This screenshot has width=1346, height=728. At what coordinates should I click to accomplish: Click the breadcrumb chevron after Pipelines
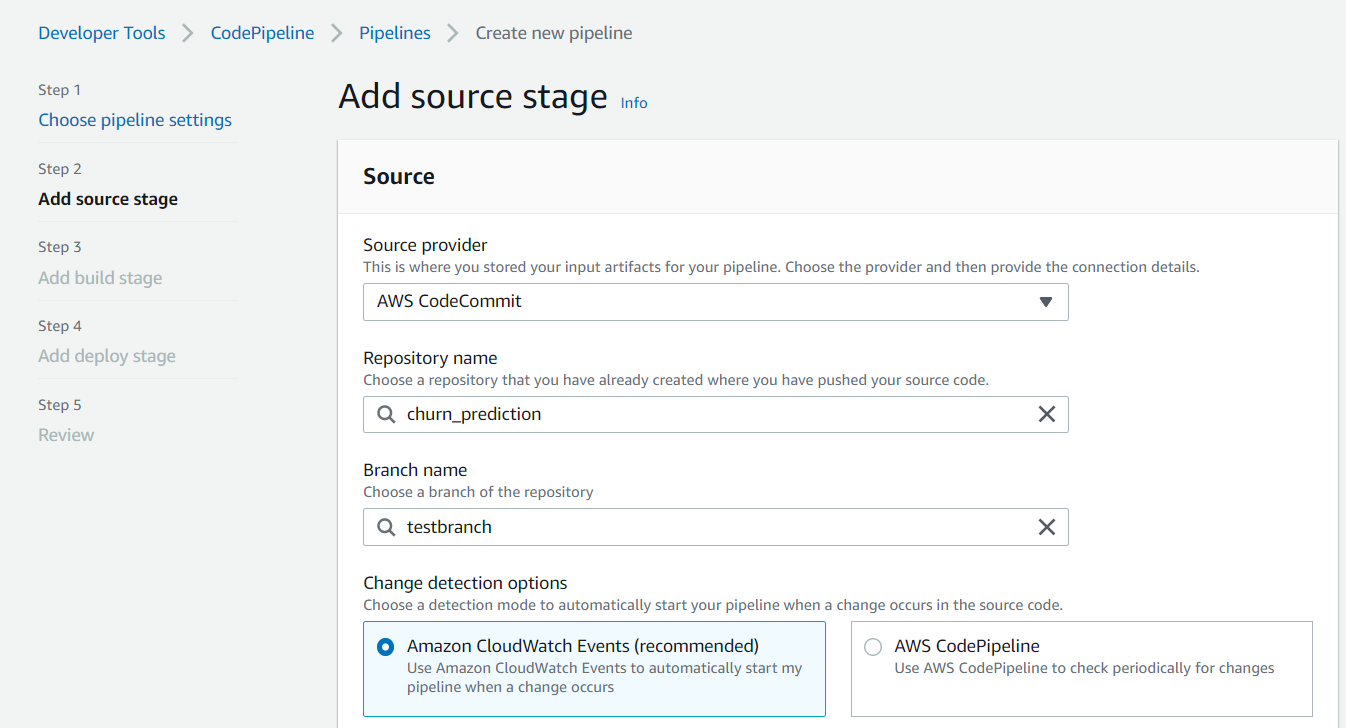(x=453, y=33)
